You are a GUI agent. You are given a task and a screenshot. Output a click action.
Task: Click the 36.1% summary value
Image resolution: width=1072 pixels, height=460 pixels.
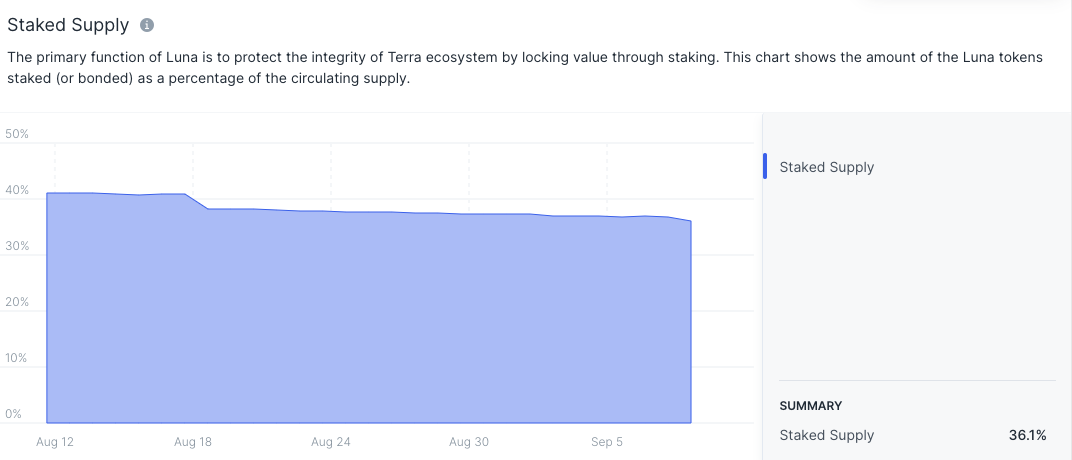(x=1028, y=435)
